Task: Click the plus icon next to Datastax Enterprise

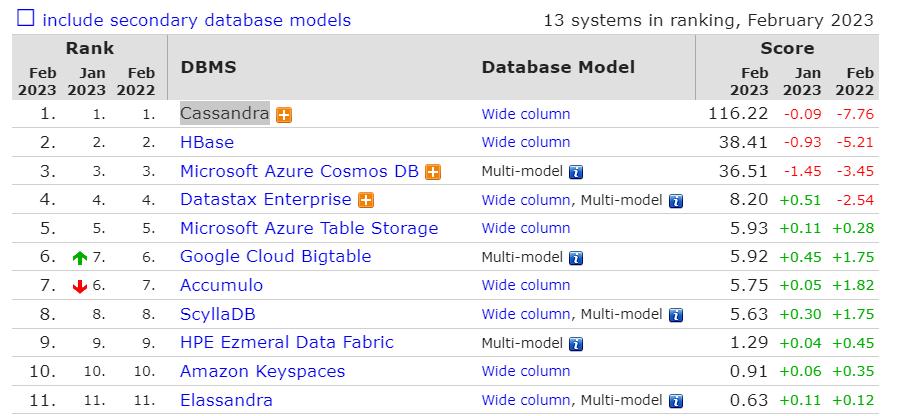Action: (x=366, y=201)
